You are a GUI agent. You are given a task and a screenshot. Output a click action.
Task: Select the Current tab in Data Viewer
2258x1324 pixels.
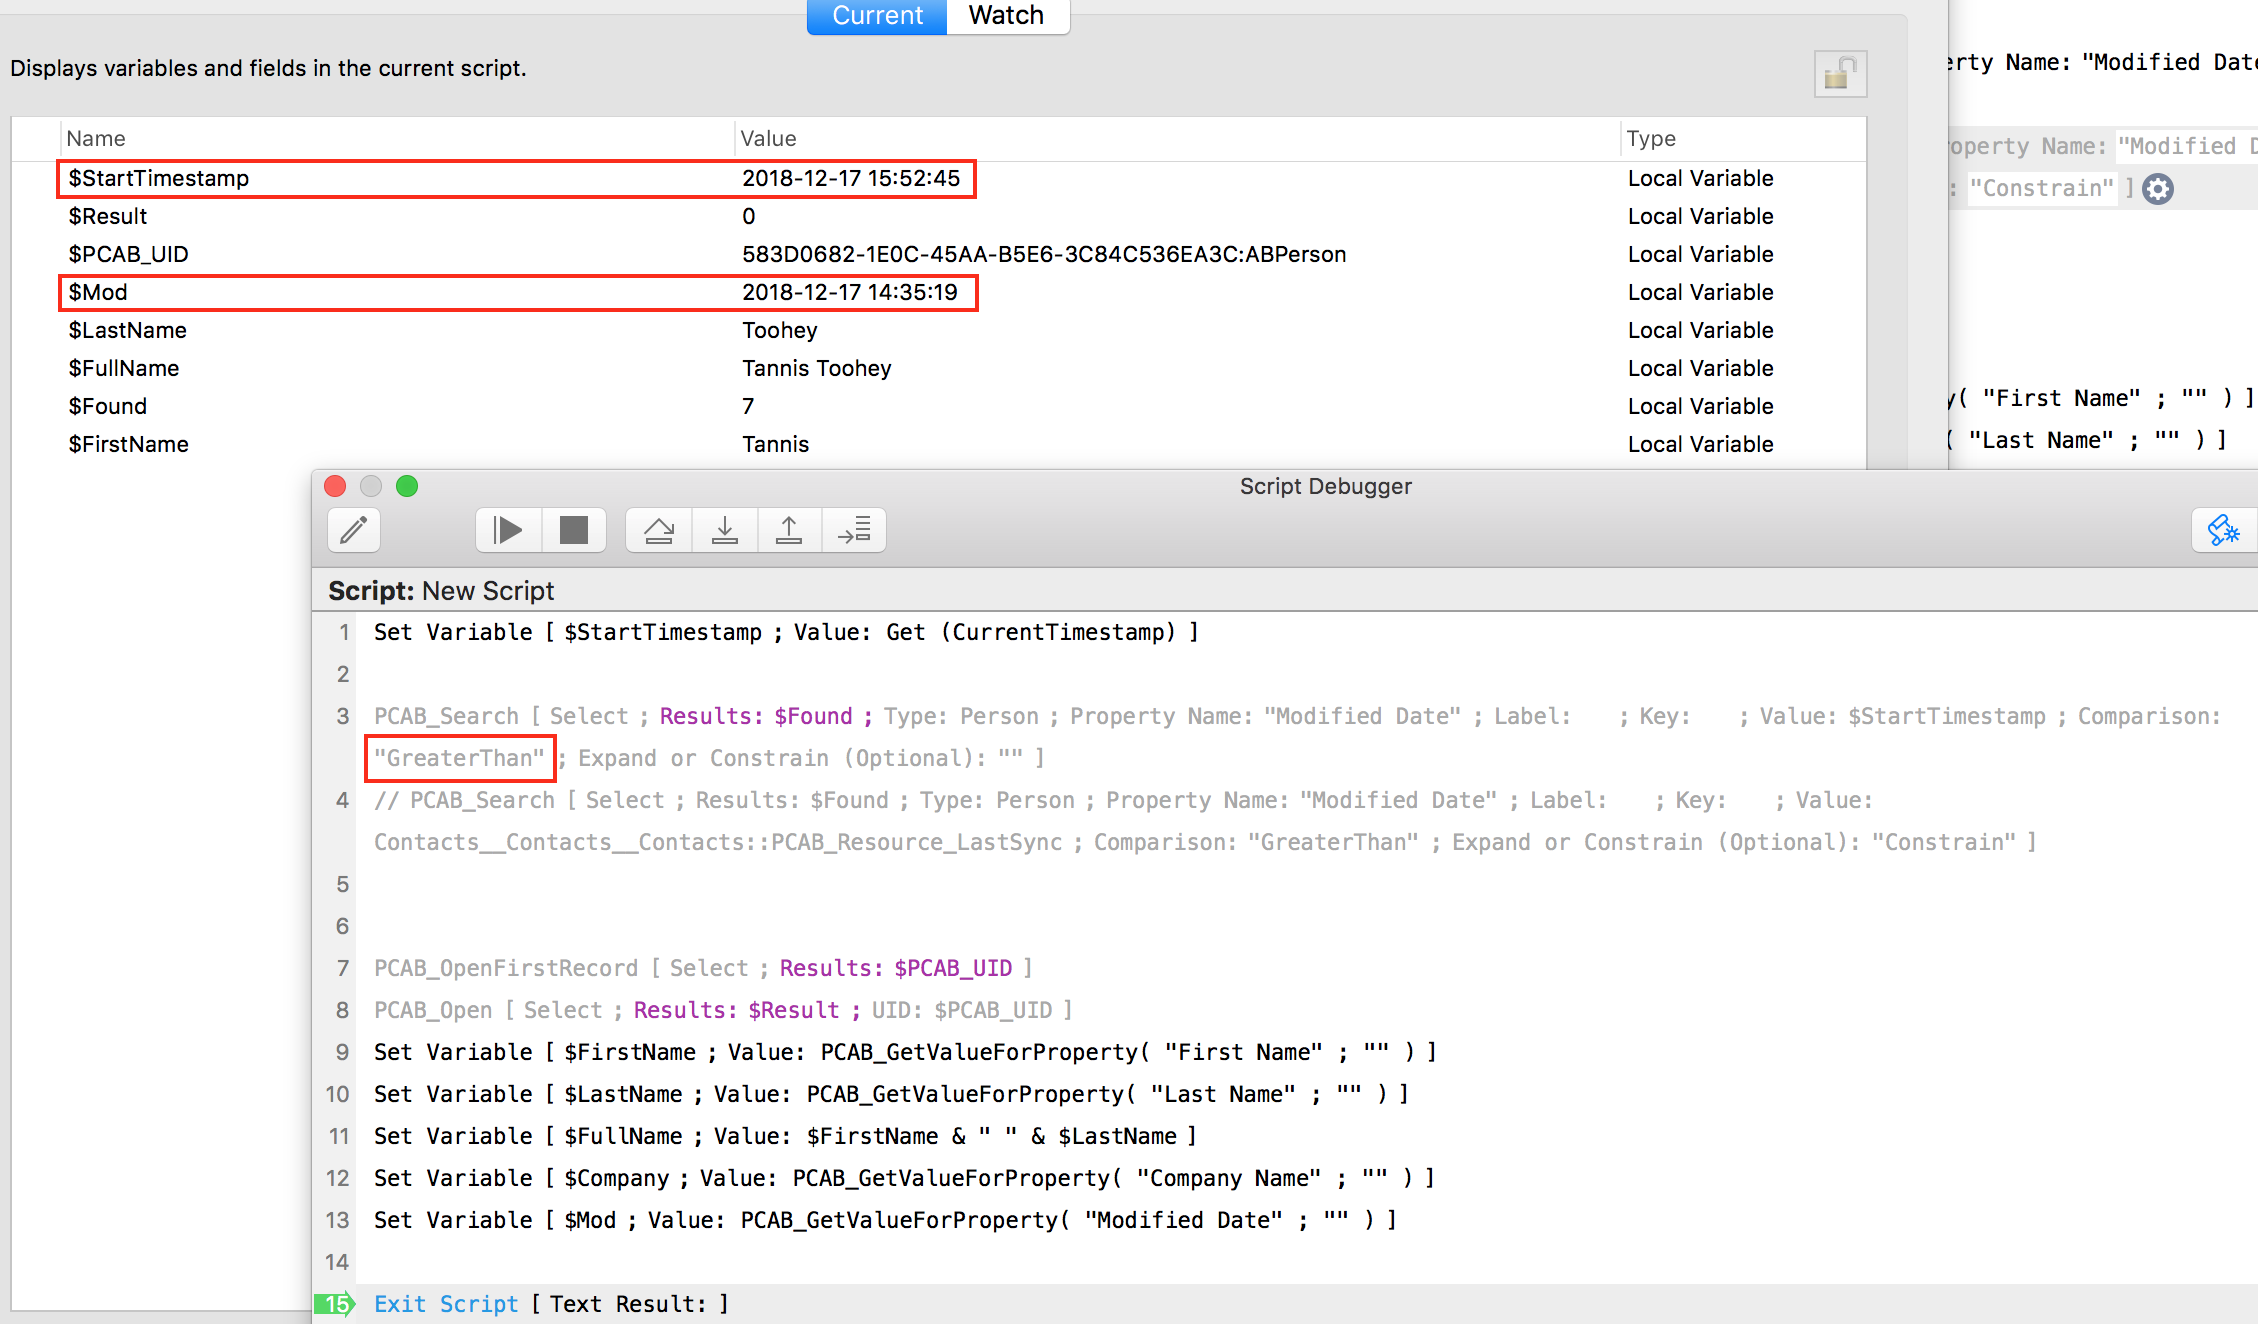(877, 16)
